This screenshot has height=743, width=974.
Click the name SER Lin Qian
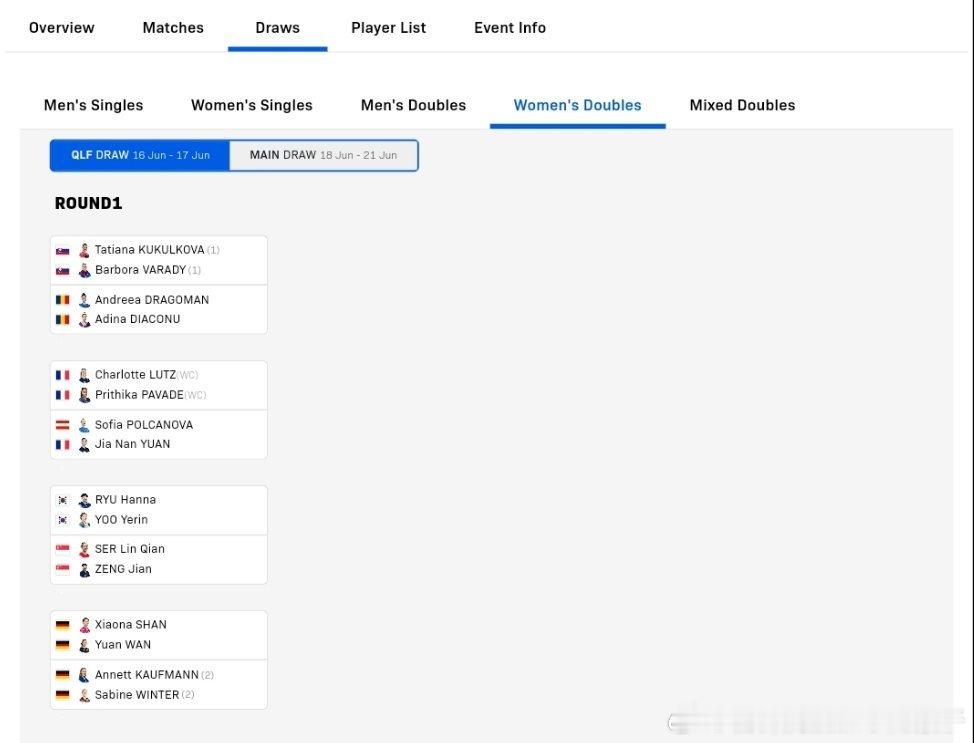[130, 549]
